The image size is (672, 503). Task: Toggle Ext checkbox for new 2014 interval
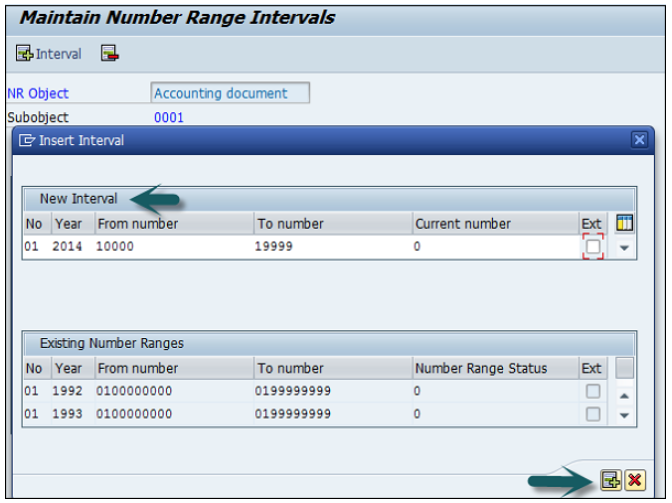point(593,246)
